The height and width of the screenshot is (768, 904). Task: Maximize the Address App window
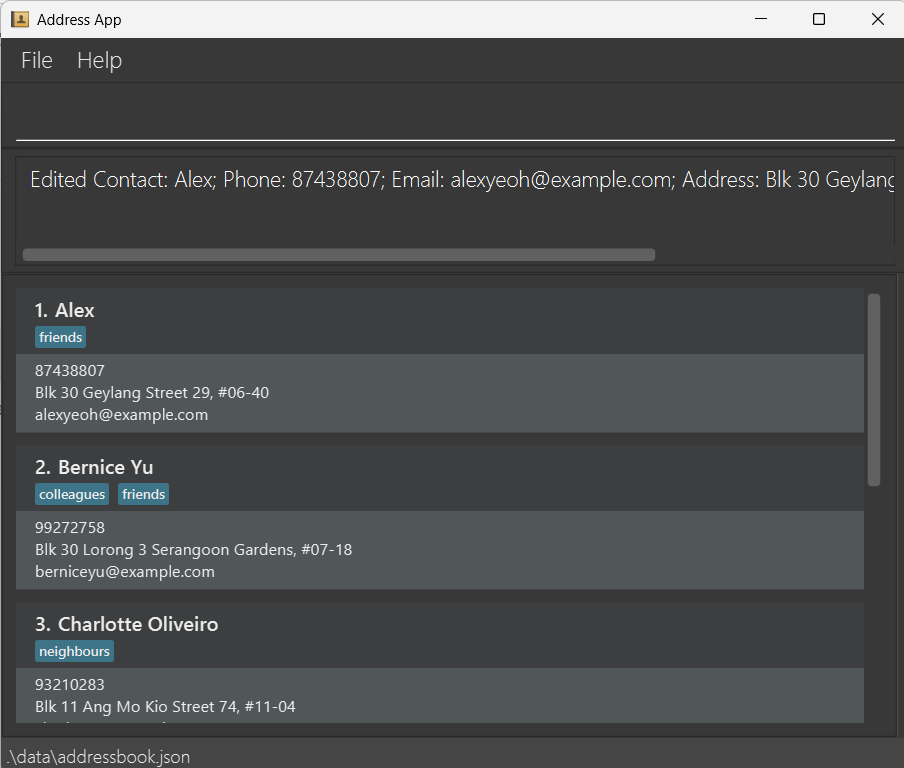pos(818,19)
